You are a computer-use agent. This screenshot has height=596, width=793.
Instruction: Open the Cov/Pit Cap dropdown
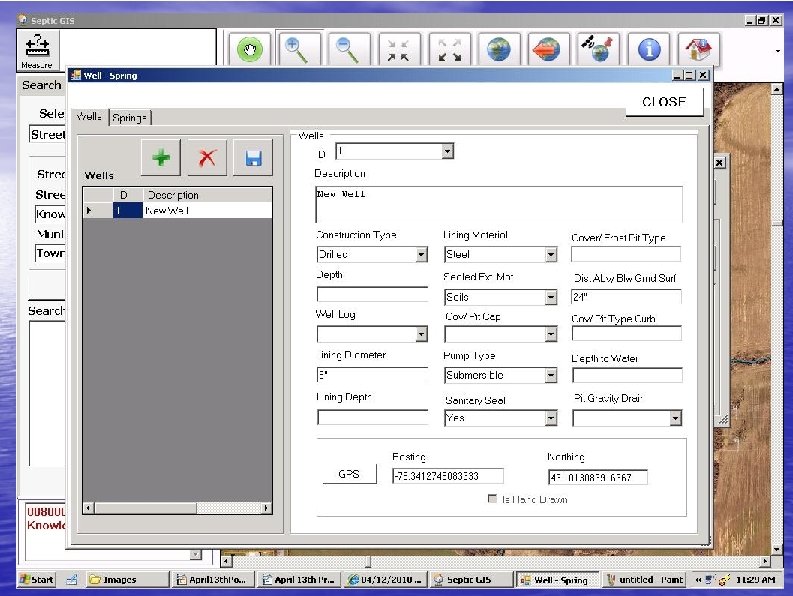551,334
